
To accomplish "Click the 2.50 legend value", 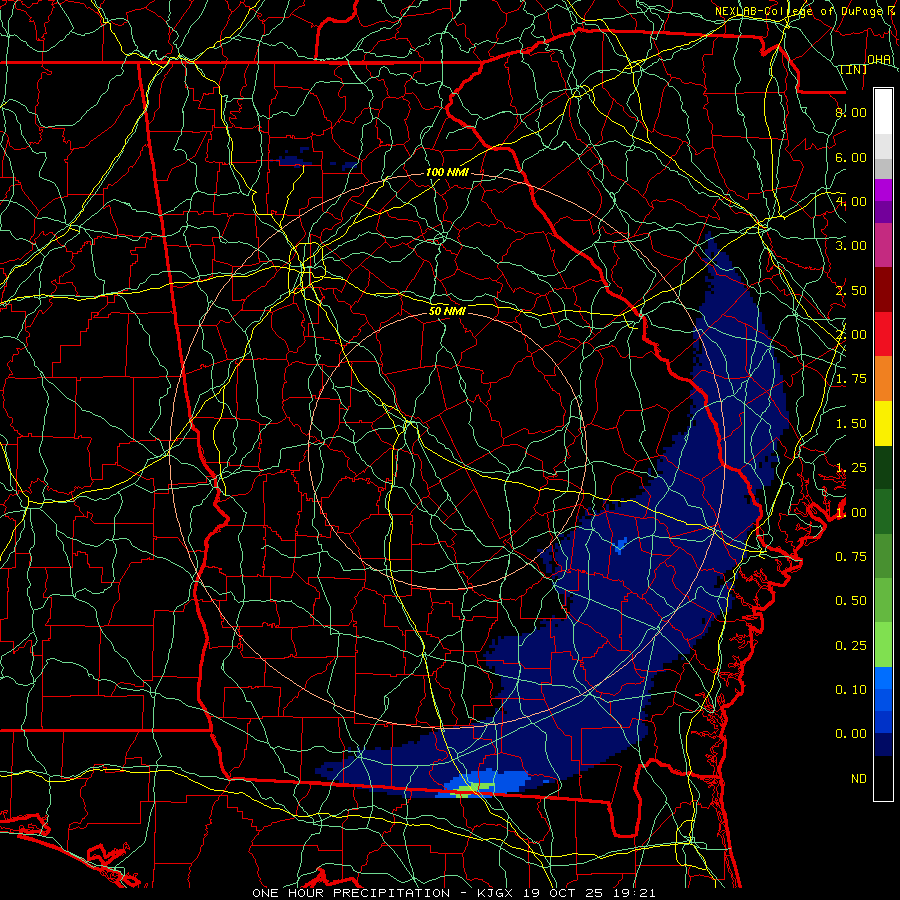I will [851, 290].
